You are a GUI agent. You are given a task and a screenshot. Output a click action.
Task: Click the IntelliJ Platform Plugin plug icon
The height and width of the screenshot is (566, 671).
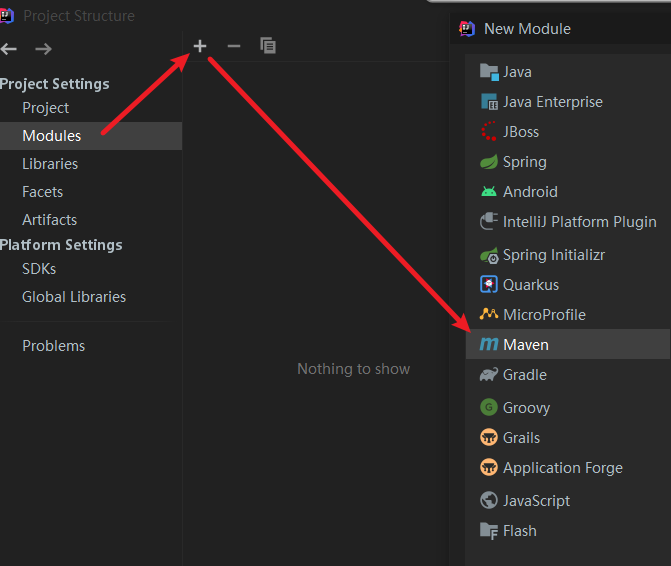coord(489,221)
